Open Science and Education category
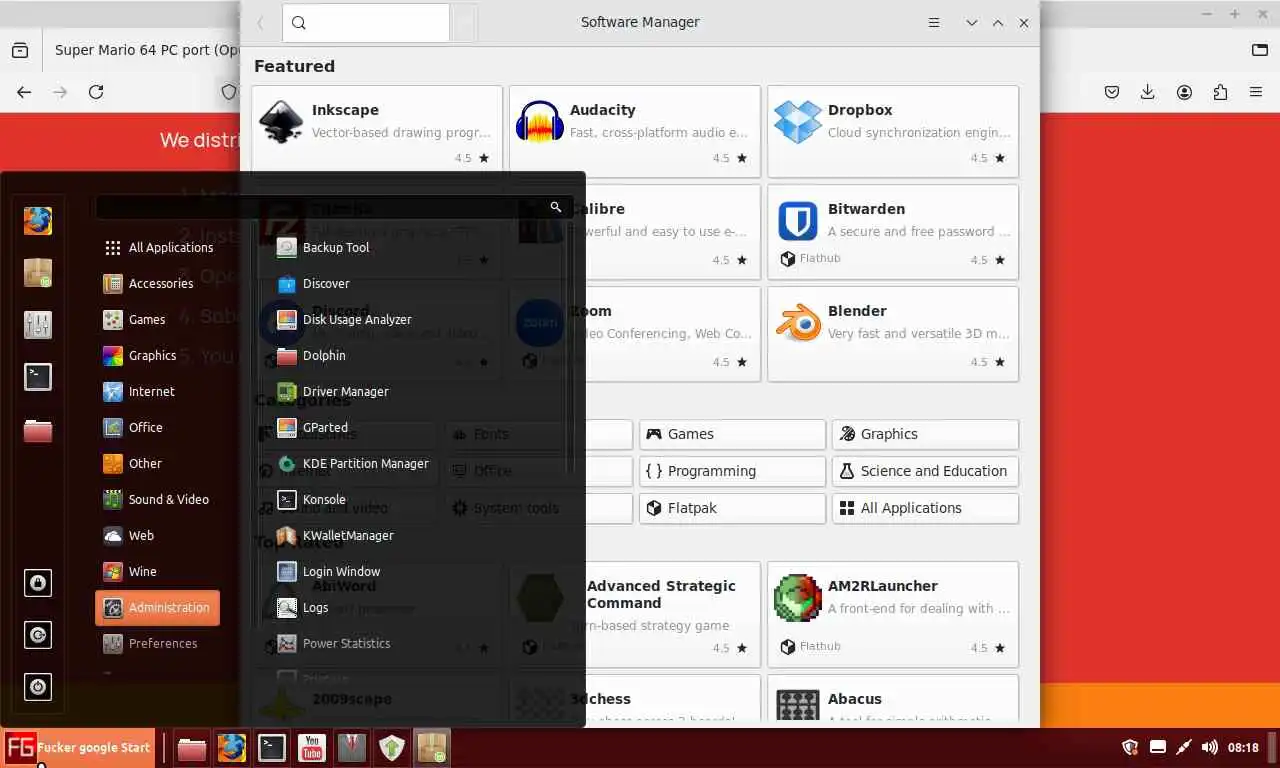Viewport: 1280px width, 768px height. pos(925,471)
